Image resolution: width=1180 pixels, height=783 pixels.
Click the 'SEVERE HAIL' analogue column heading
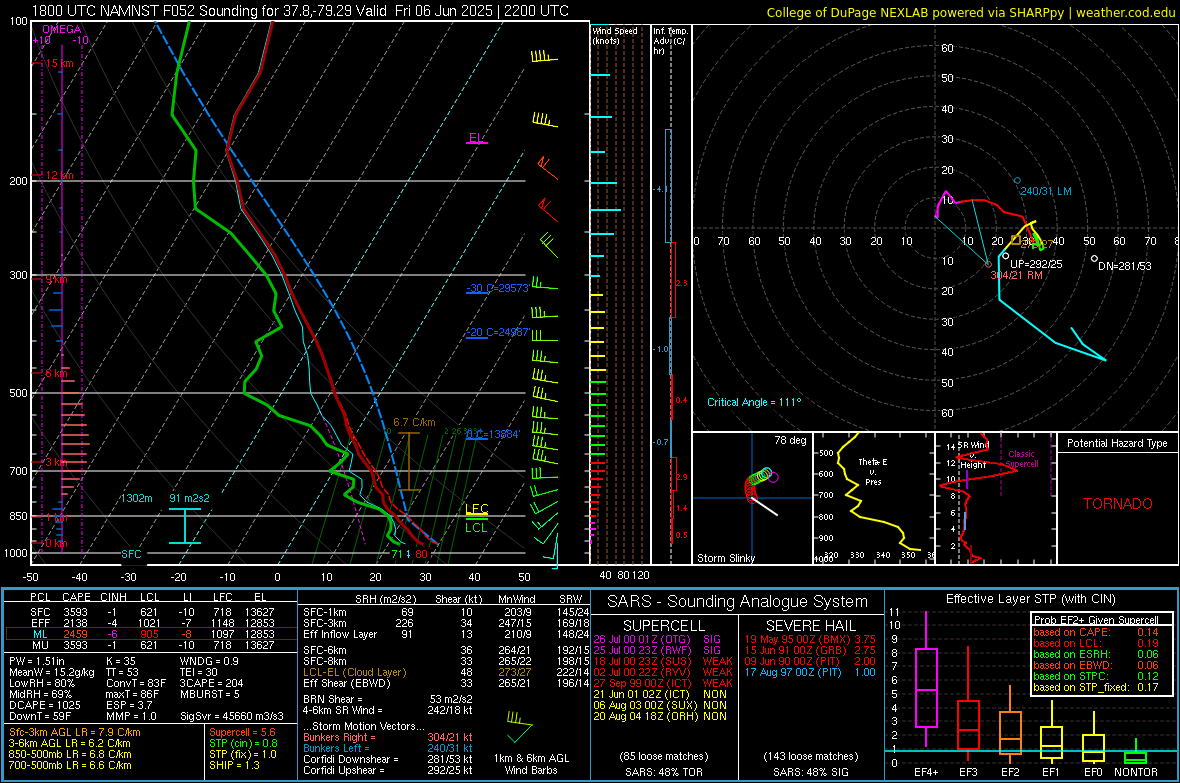(x=810, y=626)
